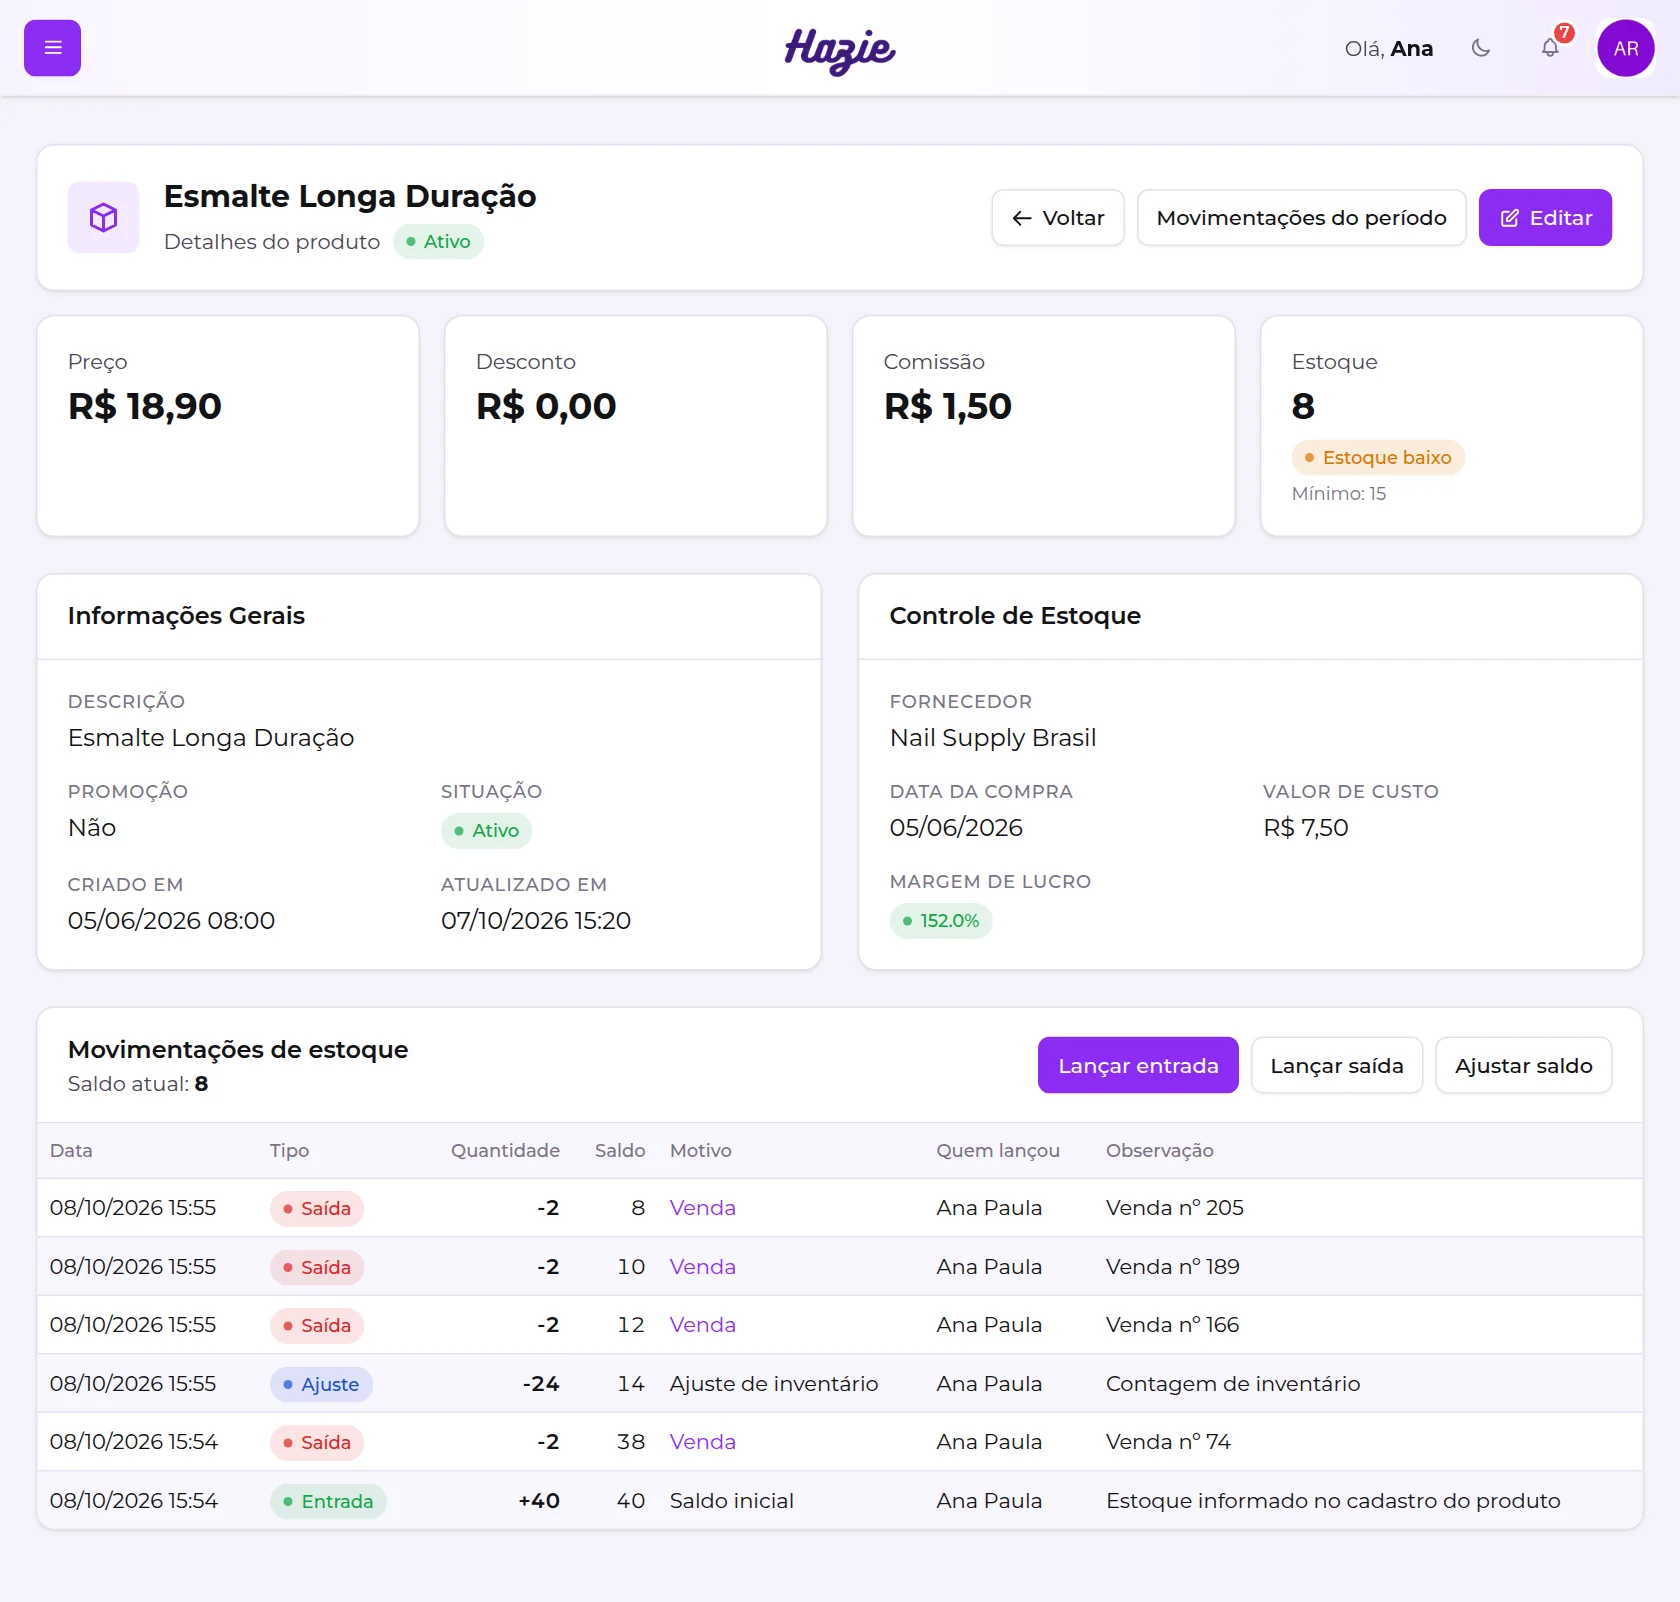Click the Editar button
Screen dimensions: 1680x1602
click(1545, 217)
